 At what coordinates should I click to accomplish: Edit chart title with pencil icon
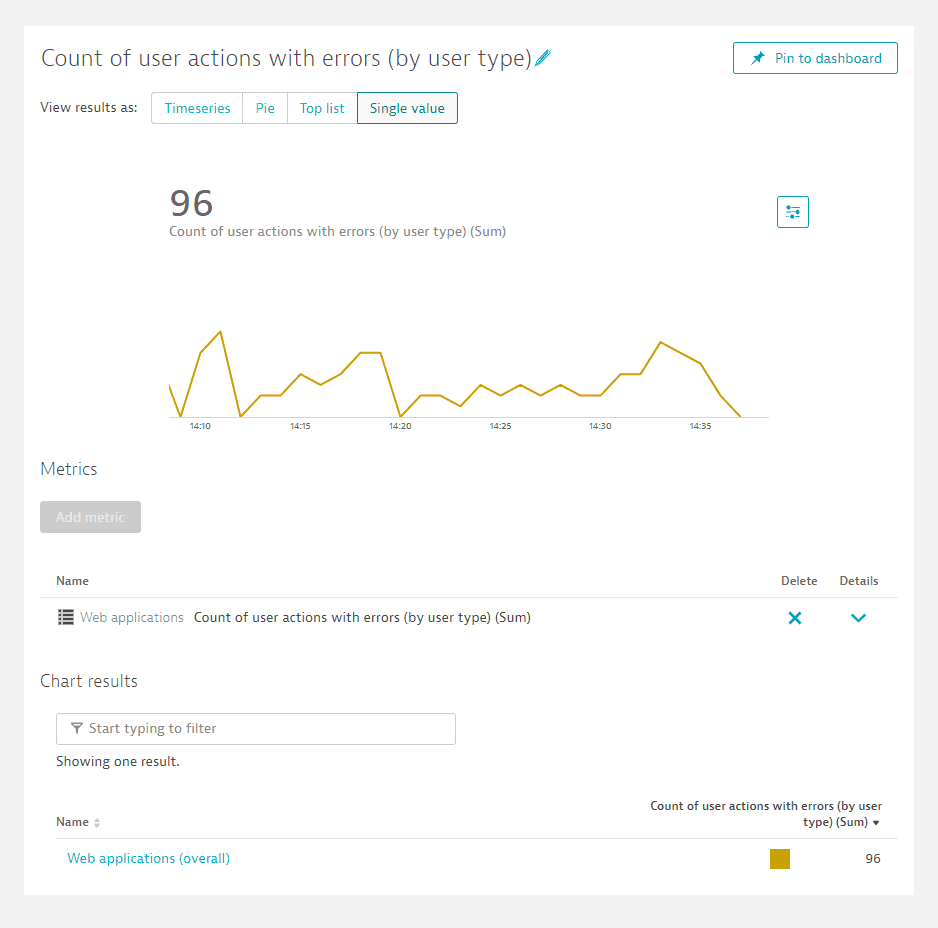tap(543, 58)
